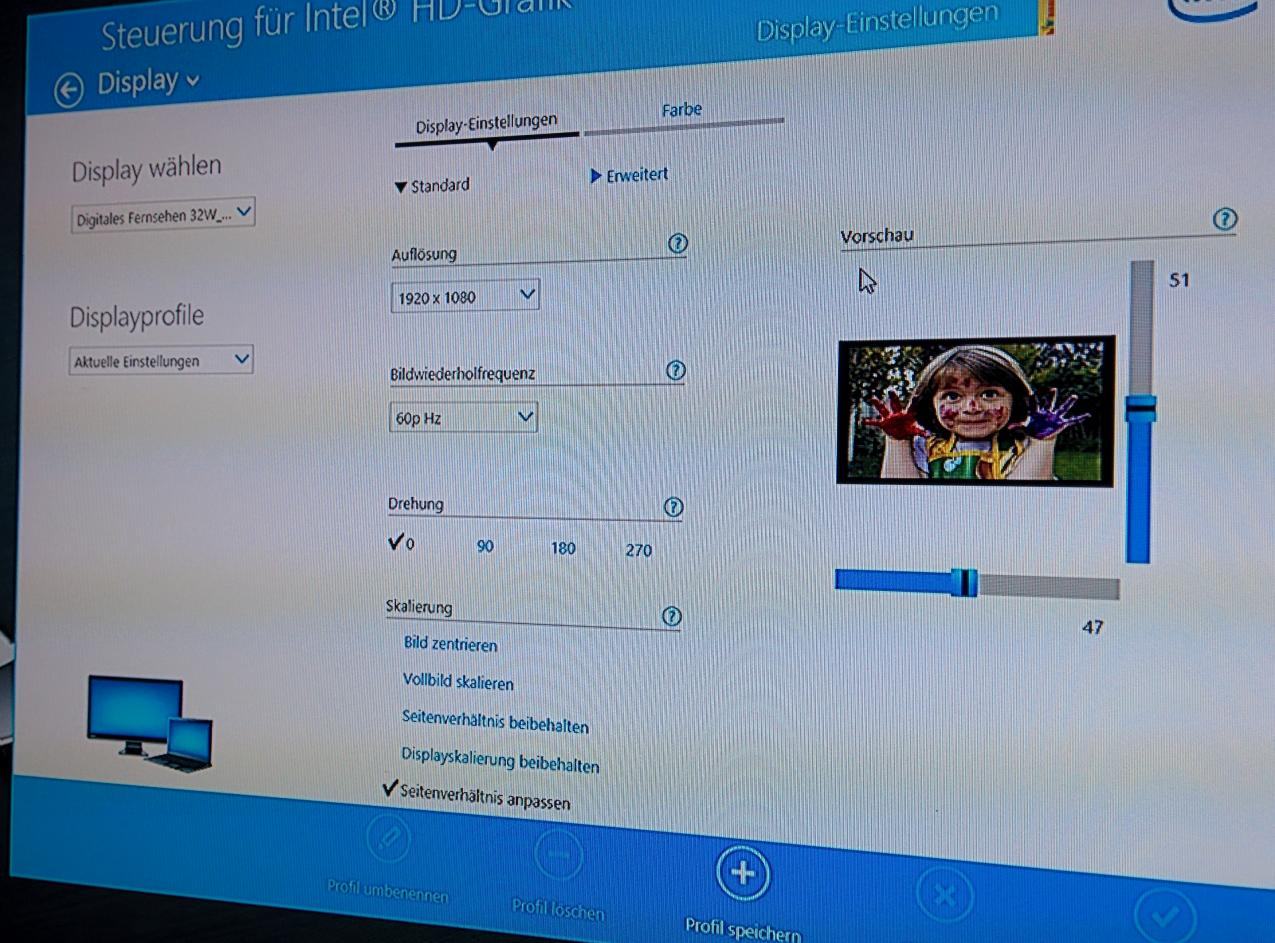Image resolution: width=1275 pixels, height=943 pixels.
Task: Select rotation 90 degrees
Action: pyautogui.click(x=485, y=547)
